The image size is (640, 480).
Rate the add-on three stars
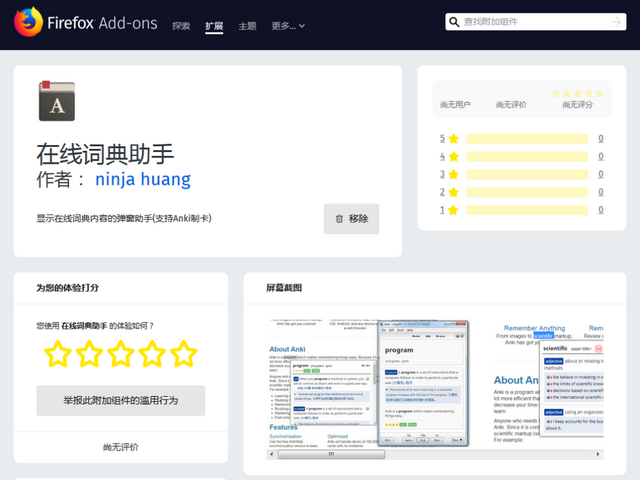[x=121, y=353]
